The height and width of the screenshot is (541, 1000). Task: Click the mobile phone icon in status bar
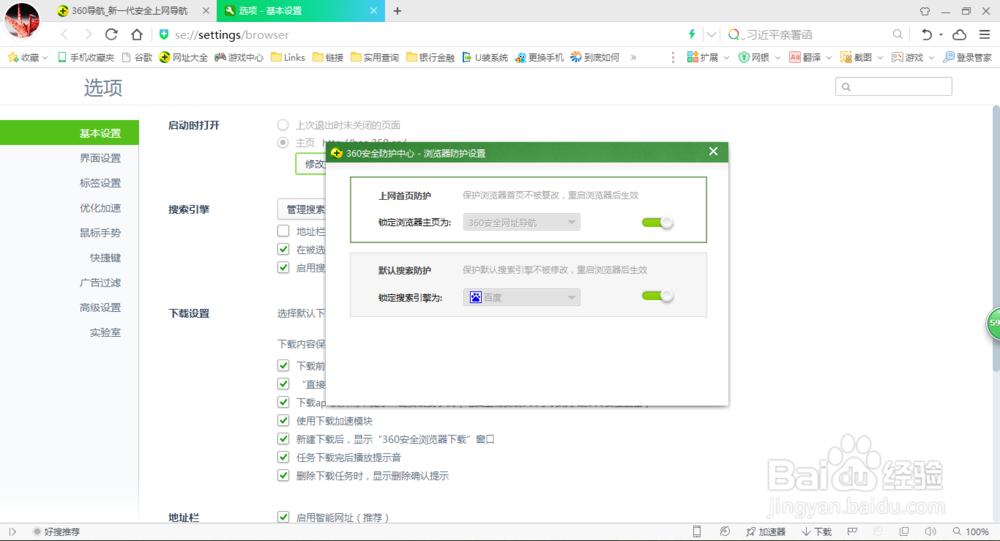[x=697, y=531]
